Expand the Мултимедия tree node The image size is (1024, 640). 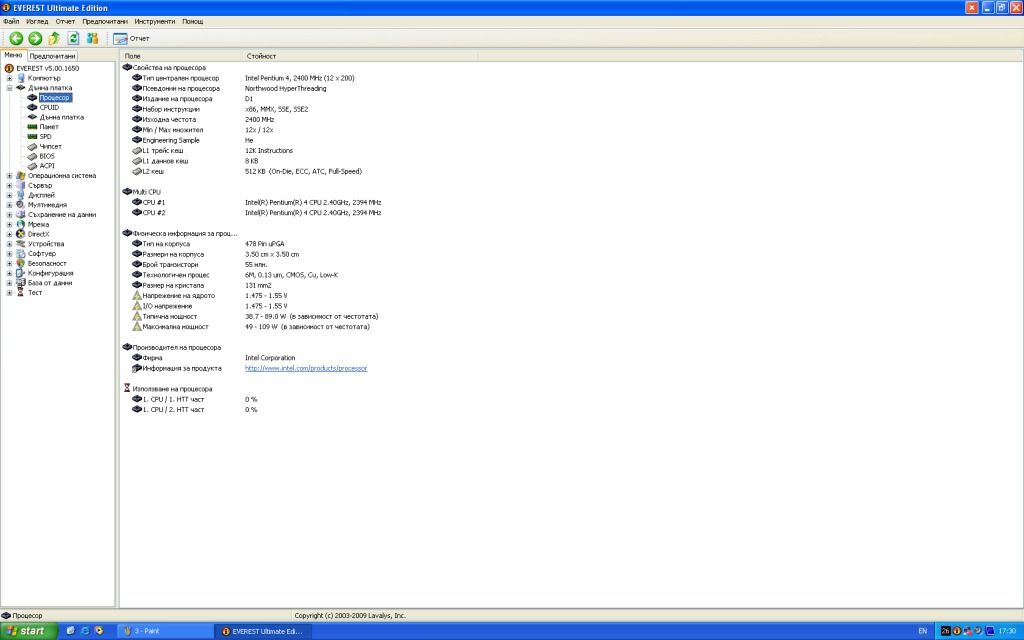click(9, 205)
